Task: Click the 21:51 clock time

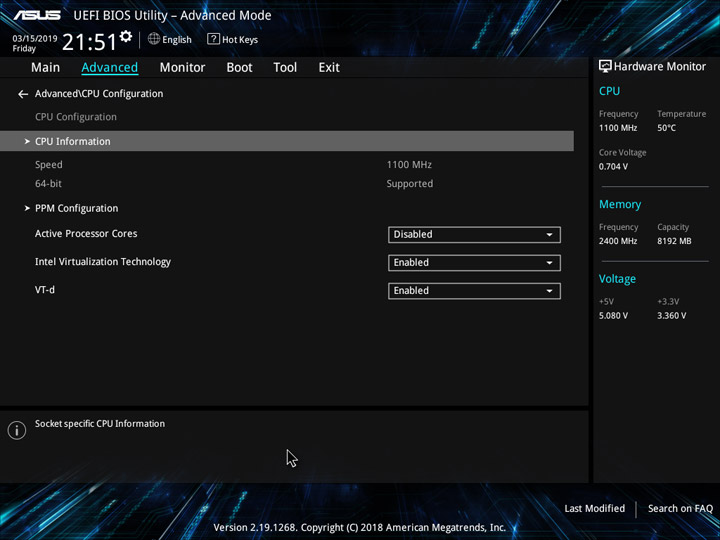Action: click(90, 42)
